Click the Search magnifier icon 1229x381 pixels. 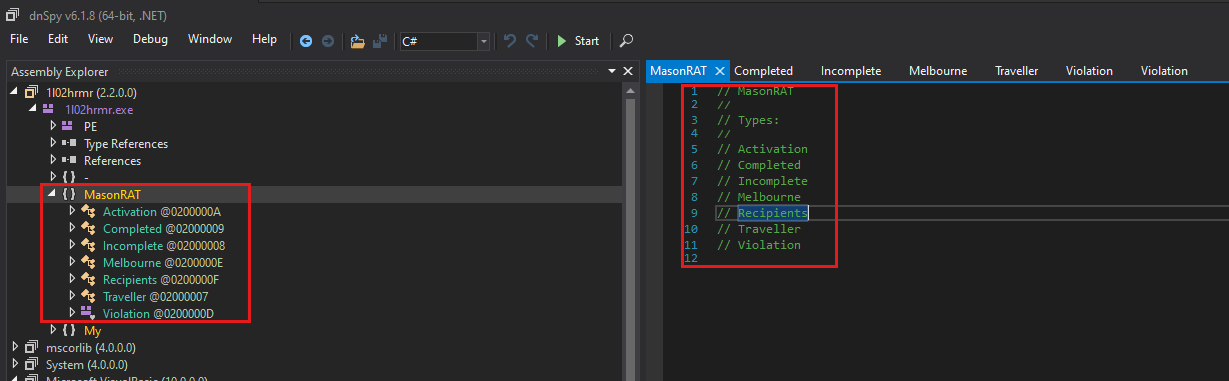click(626, 41)
